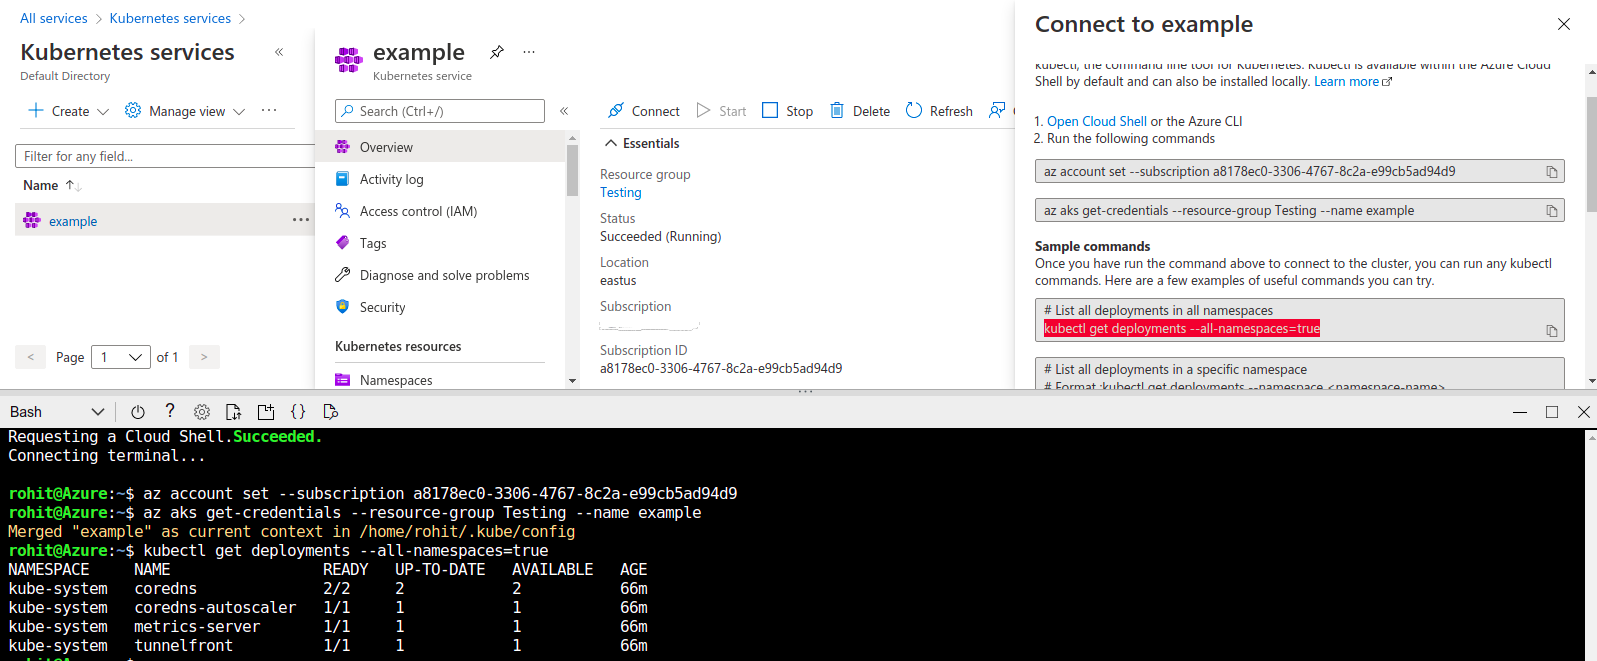Image resolution: width=1597 pixels, height=661 pixels.
Task: Copy the kubectl get deployments command
Action: coord(1552,331)
